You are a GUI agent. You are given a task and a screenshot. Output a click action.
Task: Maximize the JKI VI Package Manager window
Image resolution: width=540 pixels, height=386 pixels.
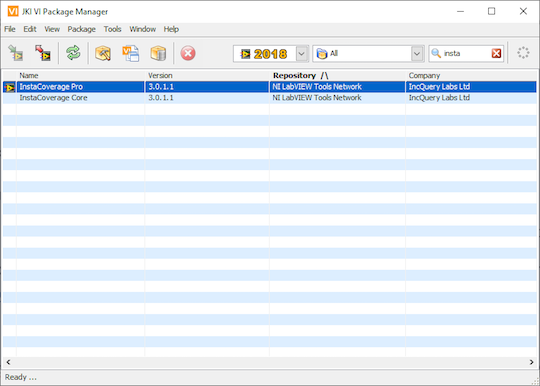[x=491, y=11]
